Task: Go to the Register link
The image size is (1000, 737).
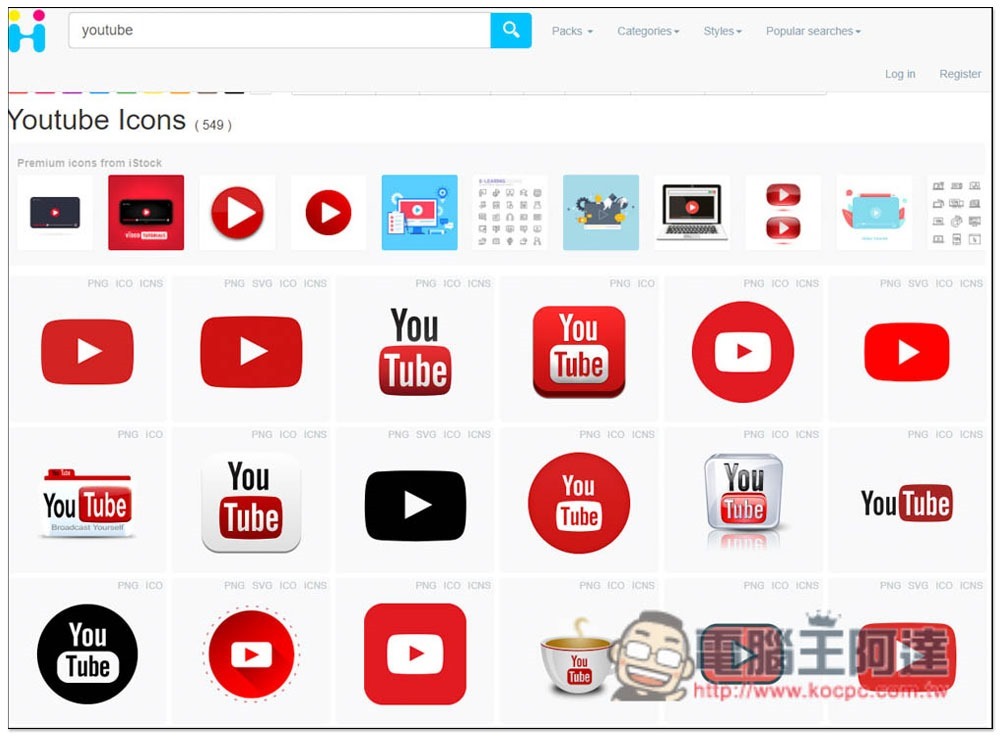Action: (960, 74)
